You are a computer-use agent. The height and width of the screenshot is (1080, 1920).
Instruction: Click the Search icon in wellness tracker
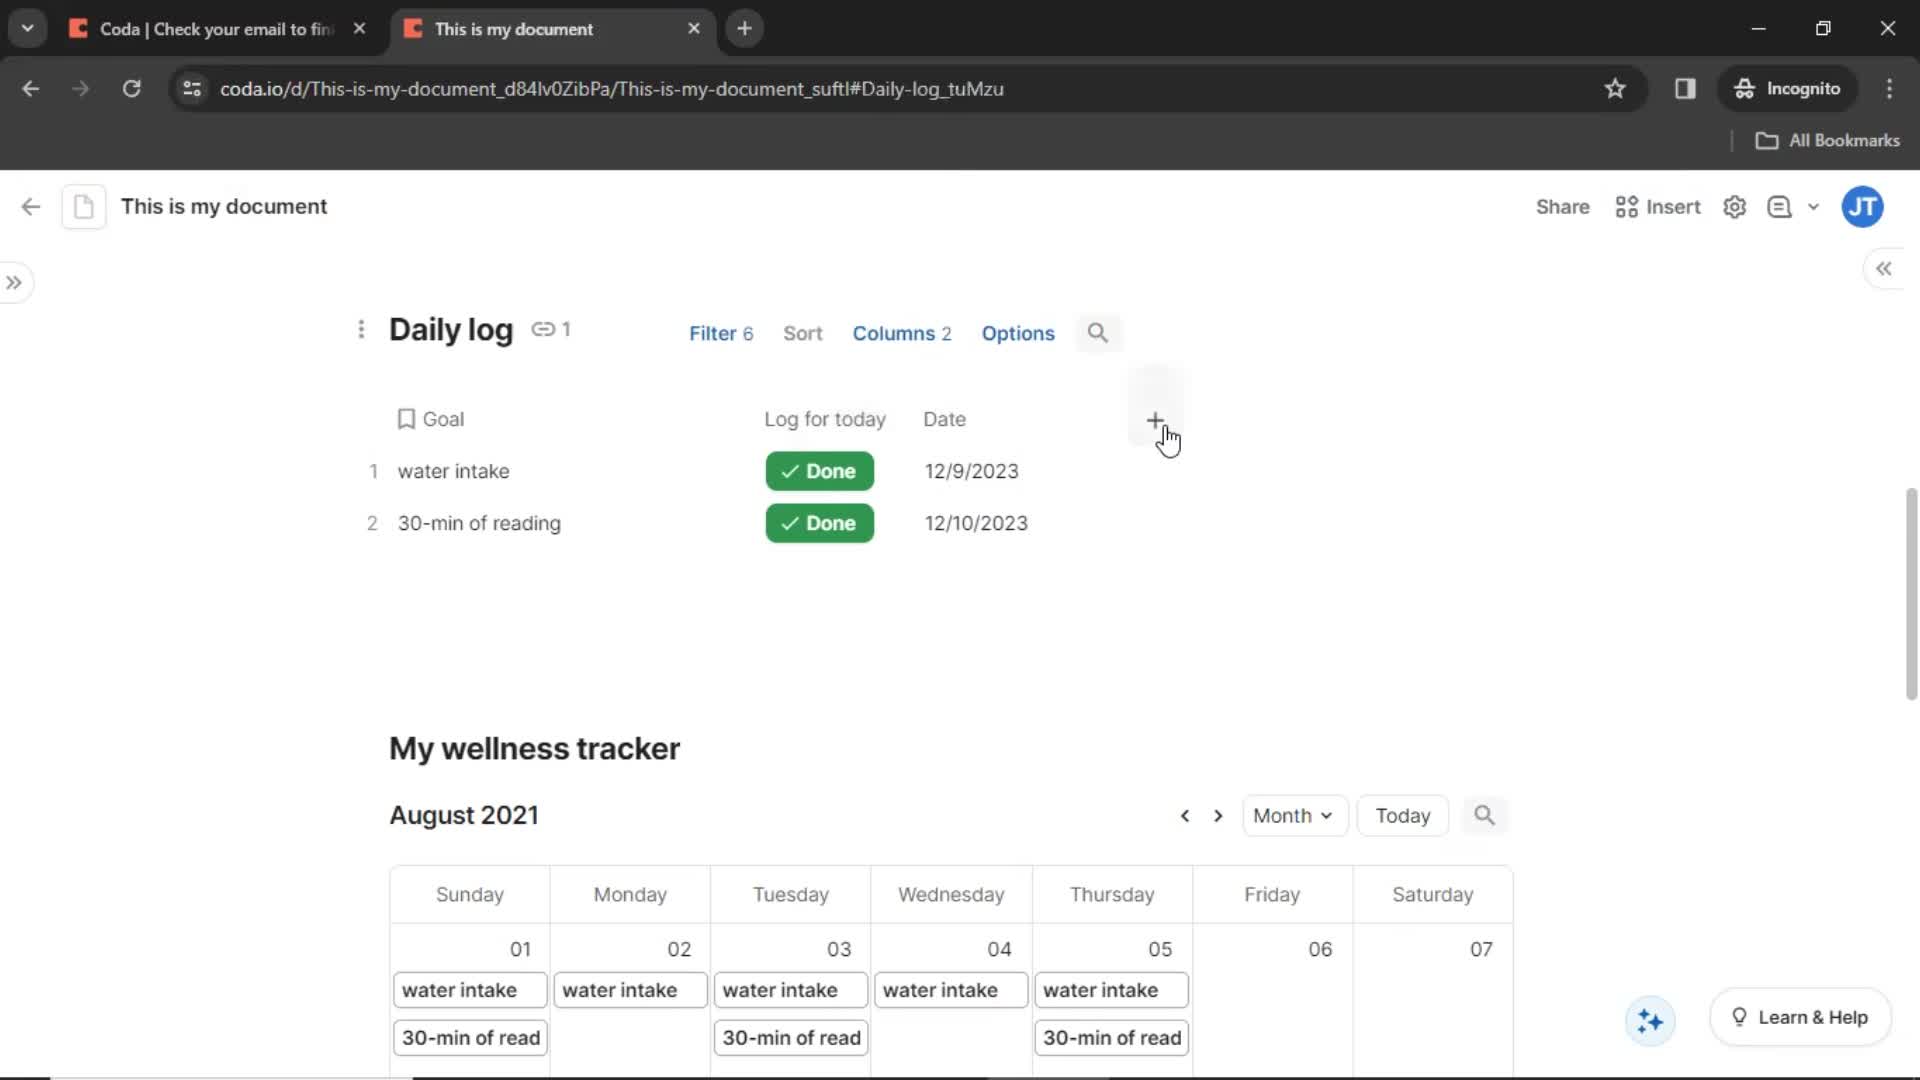pyautogui.click(x=1484, y=815)
